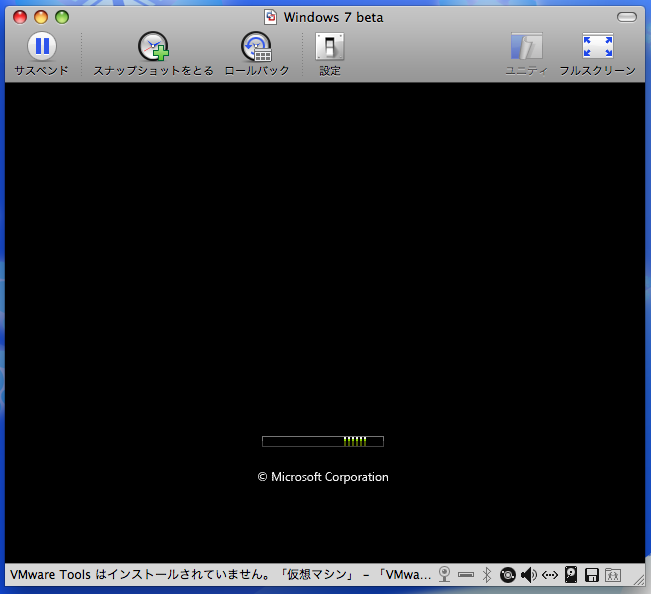Click the VMware Tools not installed message
Image resolution: width=651 pixels, height=594 pixels.
220,574
